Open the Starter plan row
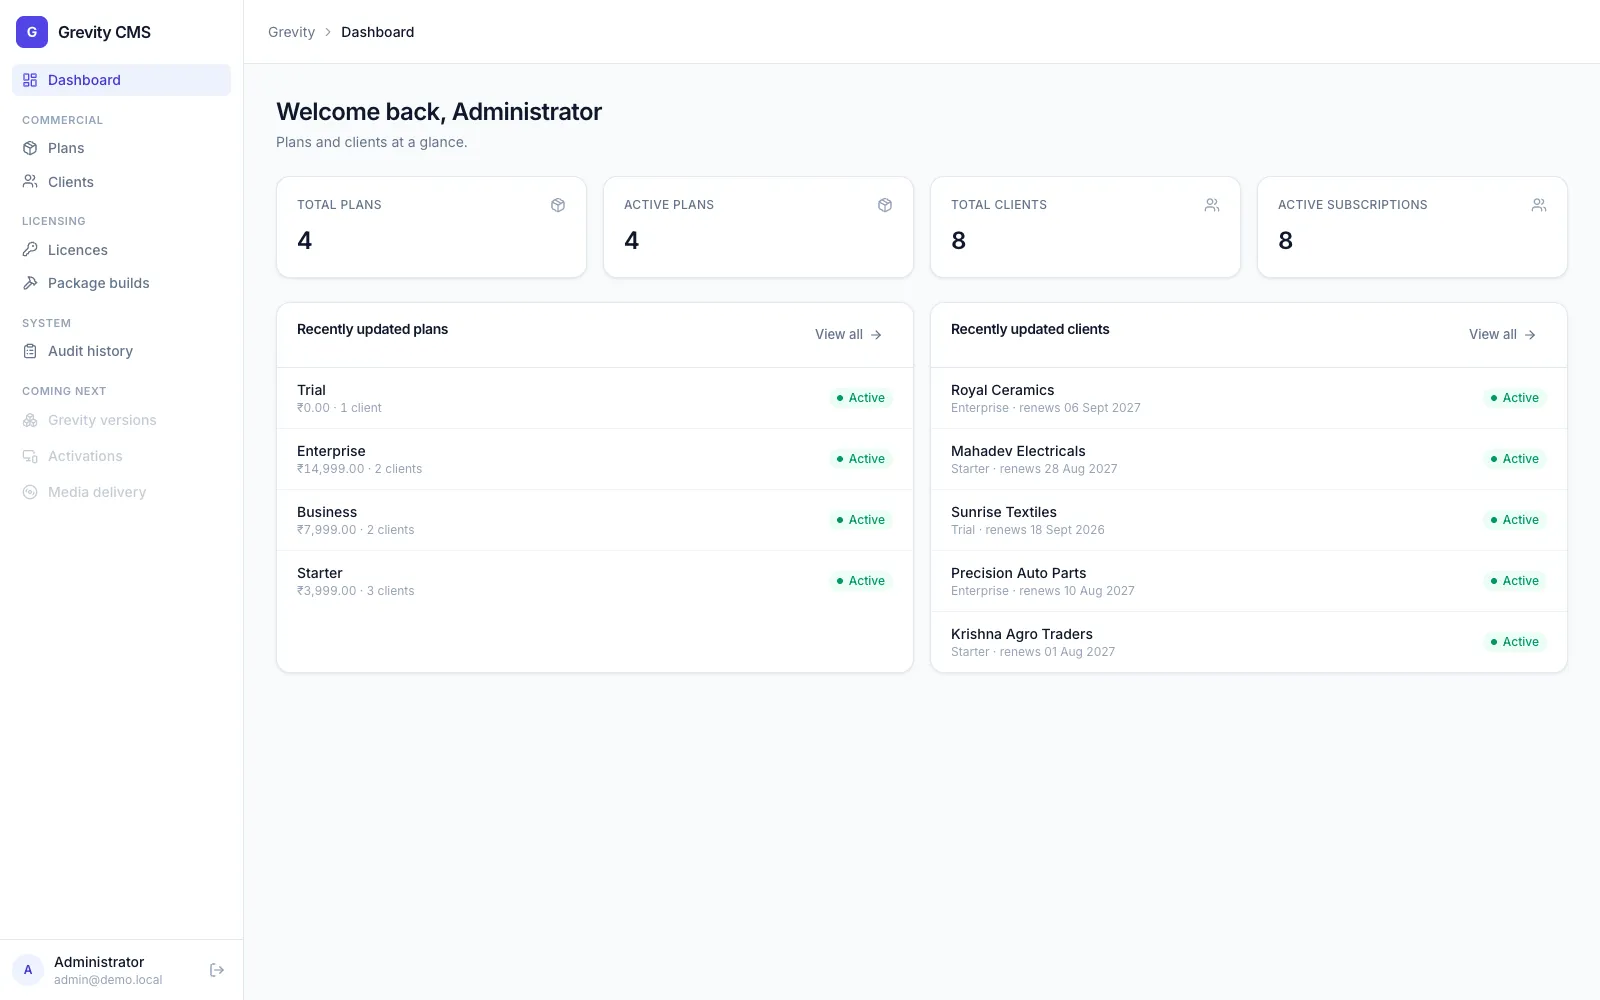This screenshot has height=1000, width=1600. pos(595,581)
